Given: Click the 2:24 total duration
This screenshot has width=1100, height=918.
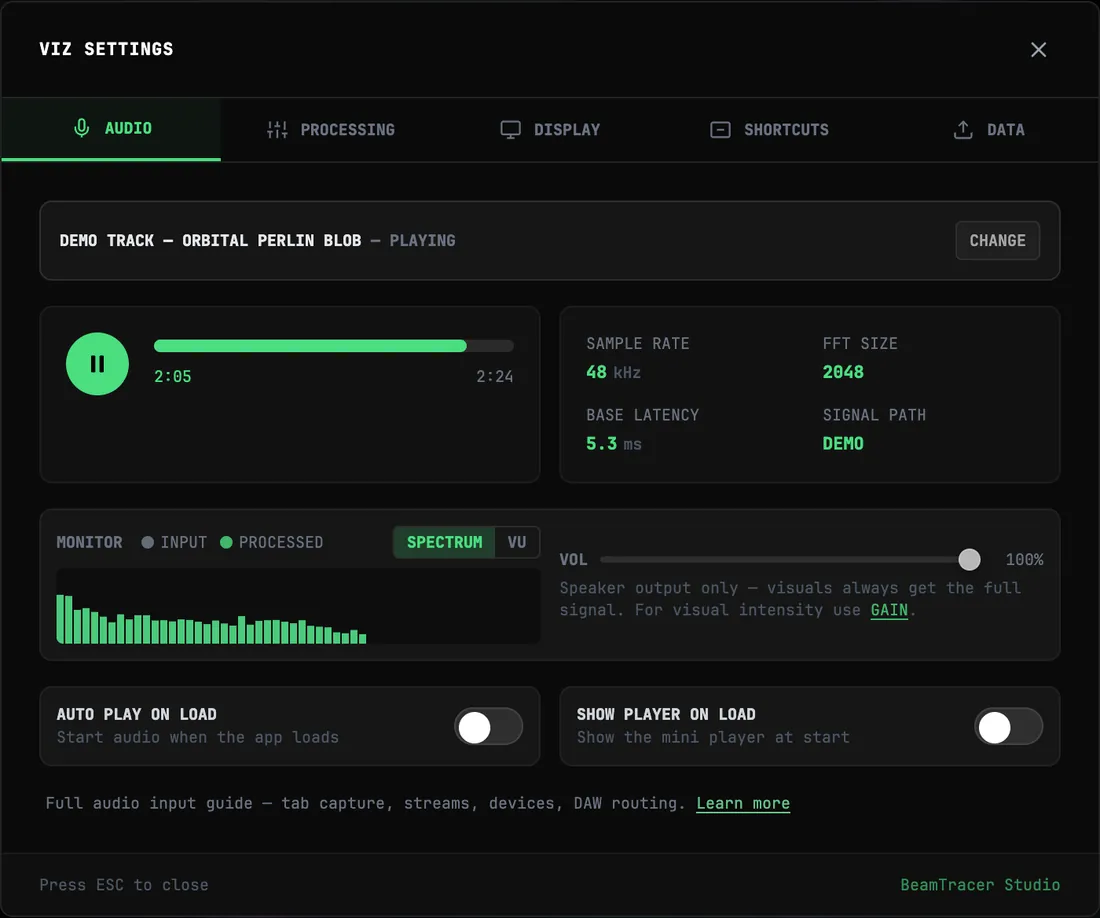Looking at the screenshot, I should tap(495, 377).
